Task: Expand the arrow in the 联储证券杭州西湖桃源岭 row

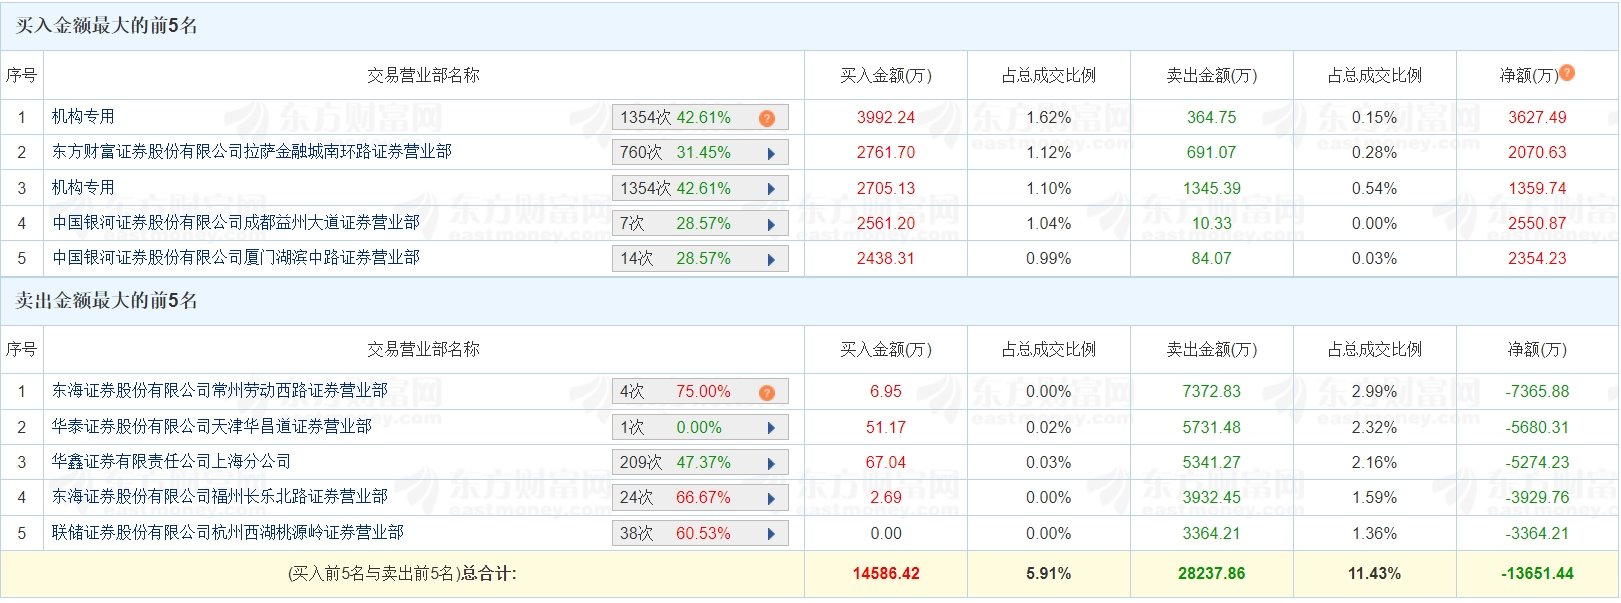Action: pyautogui.click(x=771, y=534)
